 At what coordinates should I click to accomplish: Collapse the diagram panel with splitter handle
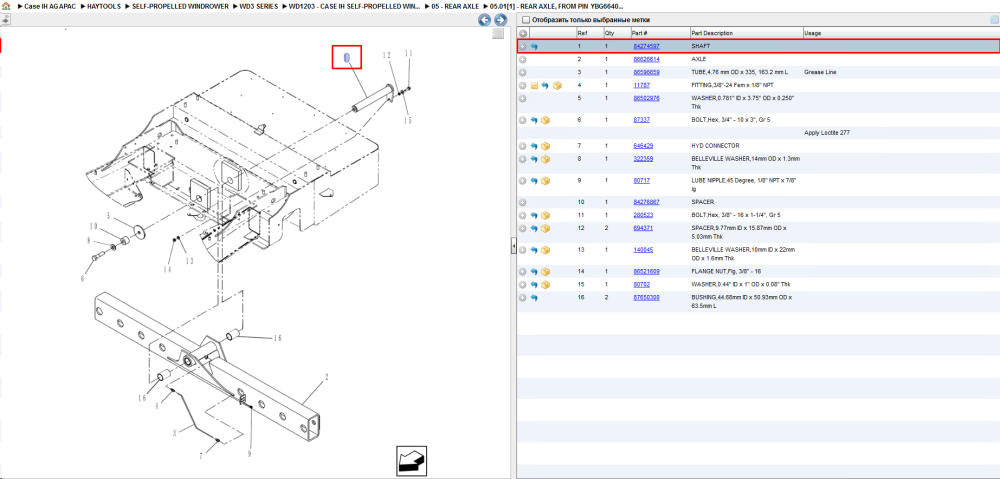click(513, 247)
